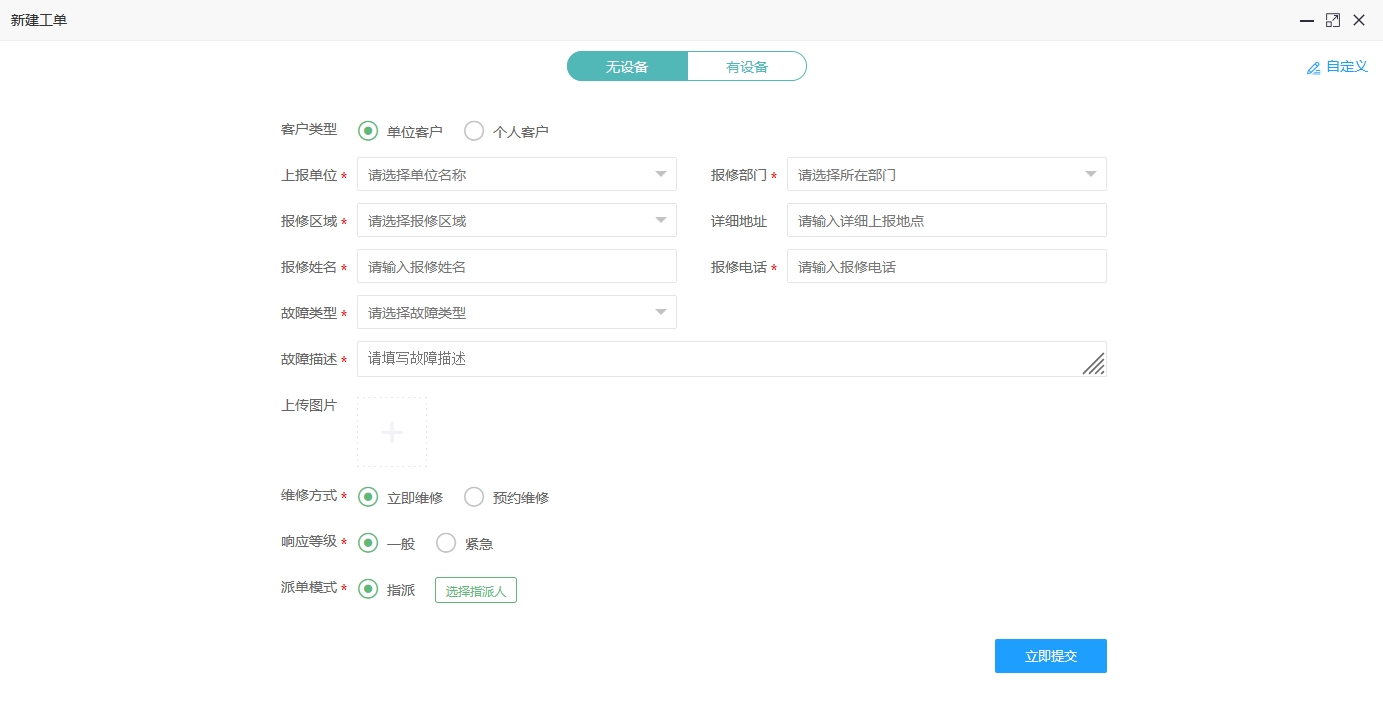Choose 预约维修 repair method
1383x726 pixels.
point(474,497)
